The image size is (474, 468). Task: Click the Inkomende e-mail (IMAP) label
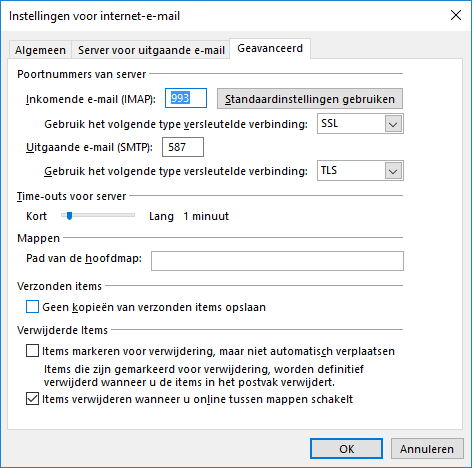pos(91,99)
